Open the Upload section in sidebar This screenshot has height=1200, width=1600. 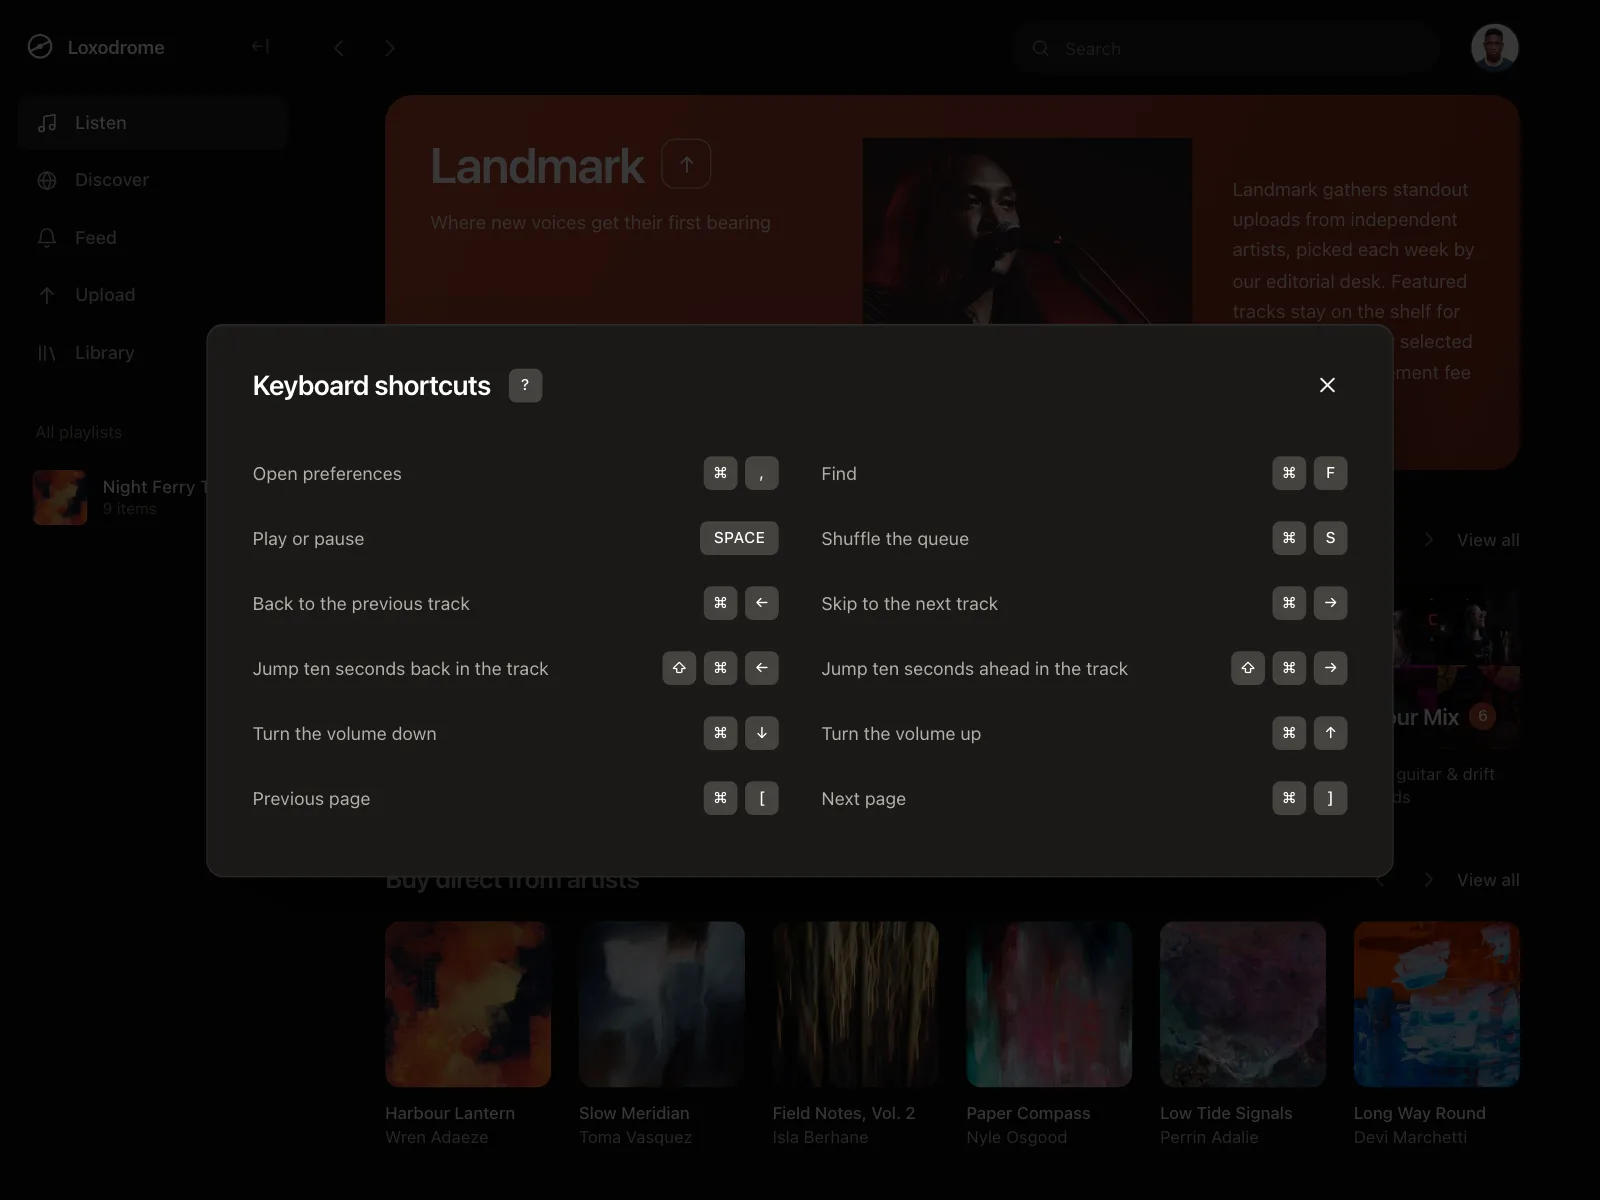[153, 295]
